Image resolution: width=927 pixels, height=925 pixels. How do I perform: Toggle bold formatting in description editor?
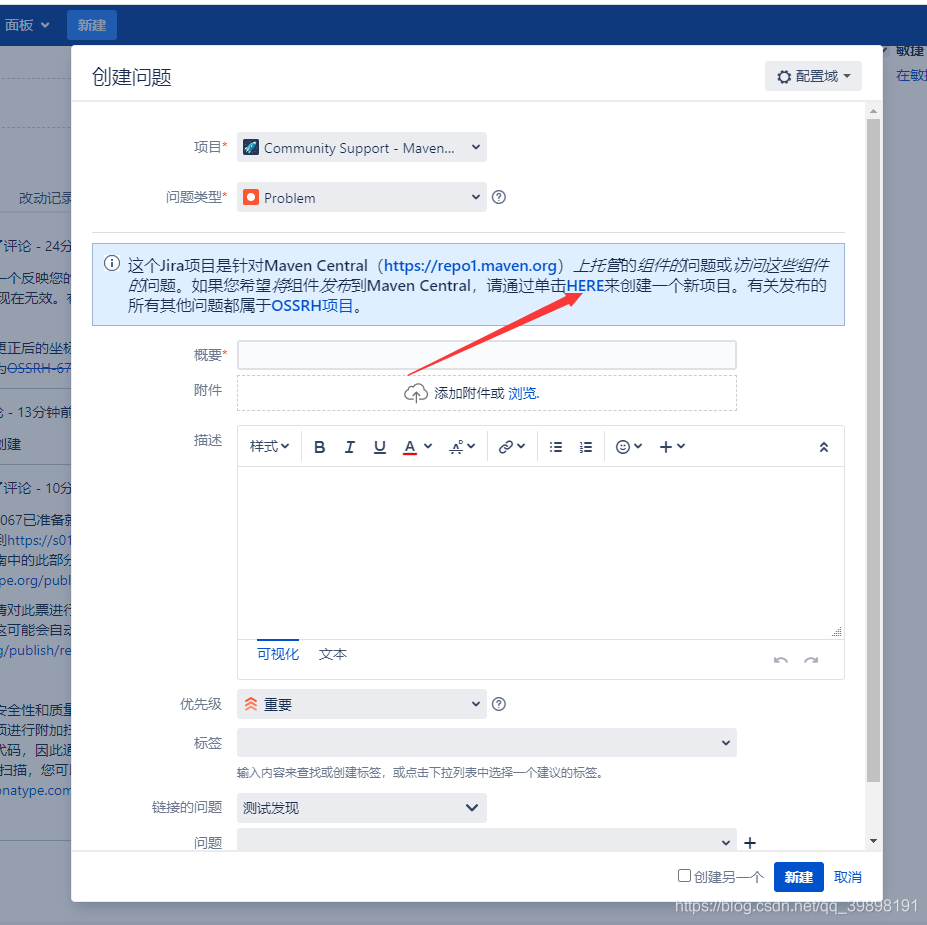pyautogui.click(x=319, y=447)
